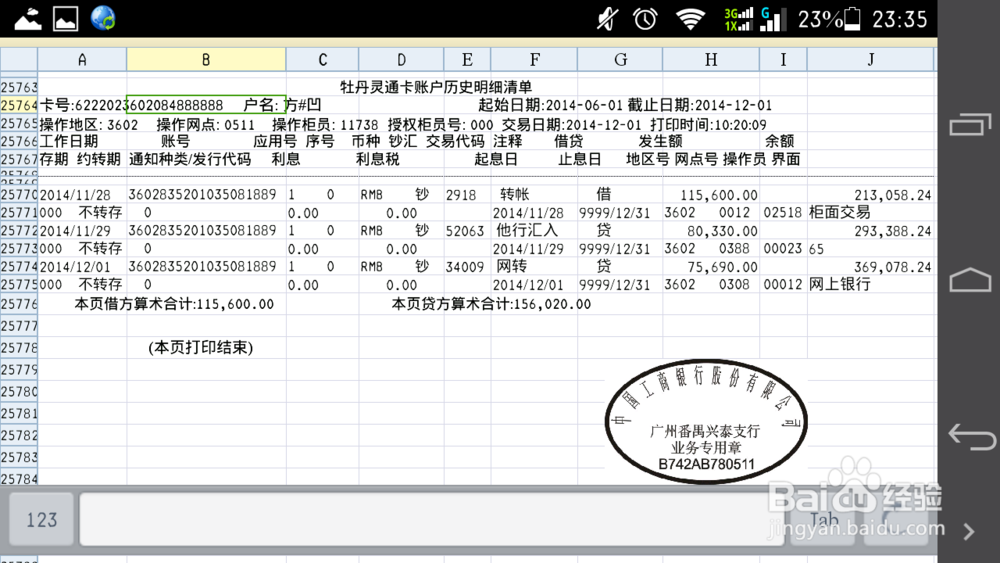Select column J header

point(871,59)
